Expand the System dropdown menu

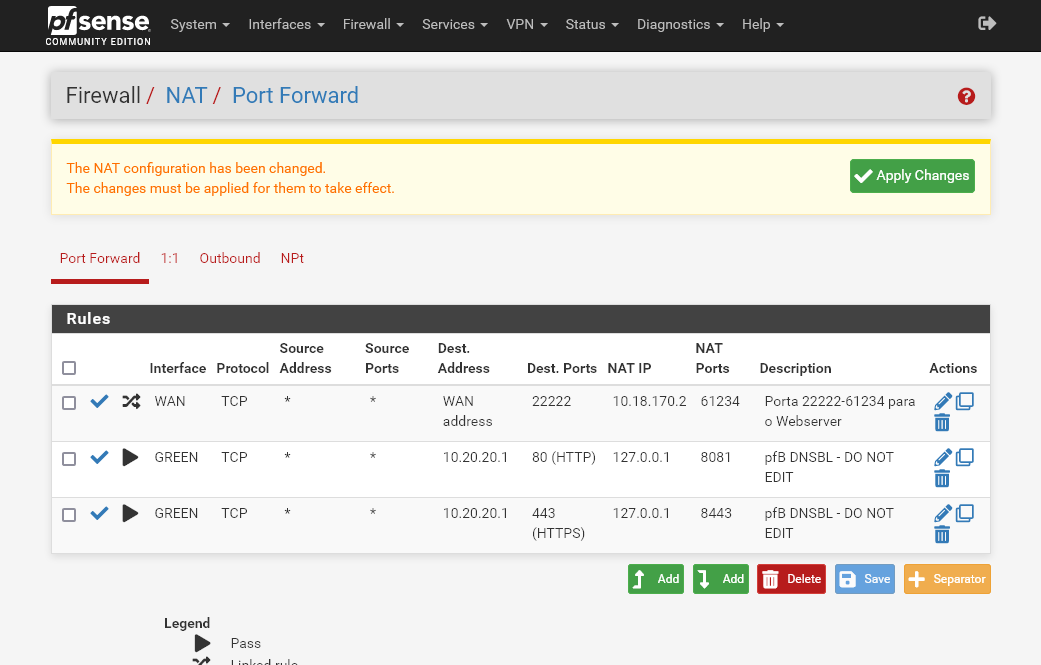200,24
